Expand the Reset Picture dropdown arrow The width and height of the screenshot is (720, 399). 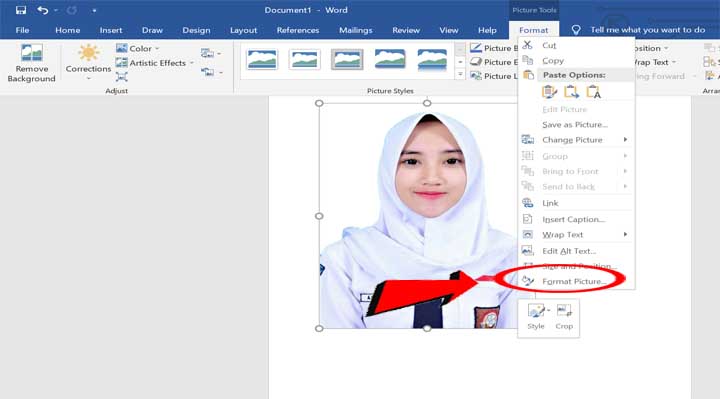221,73
